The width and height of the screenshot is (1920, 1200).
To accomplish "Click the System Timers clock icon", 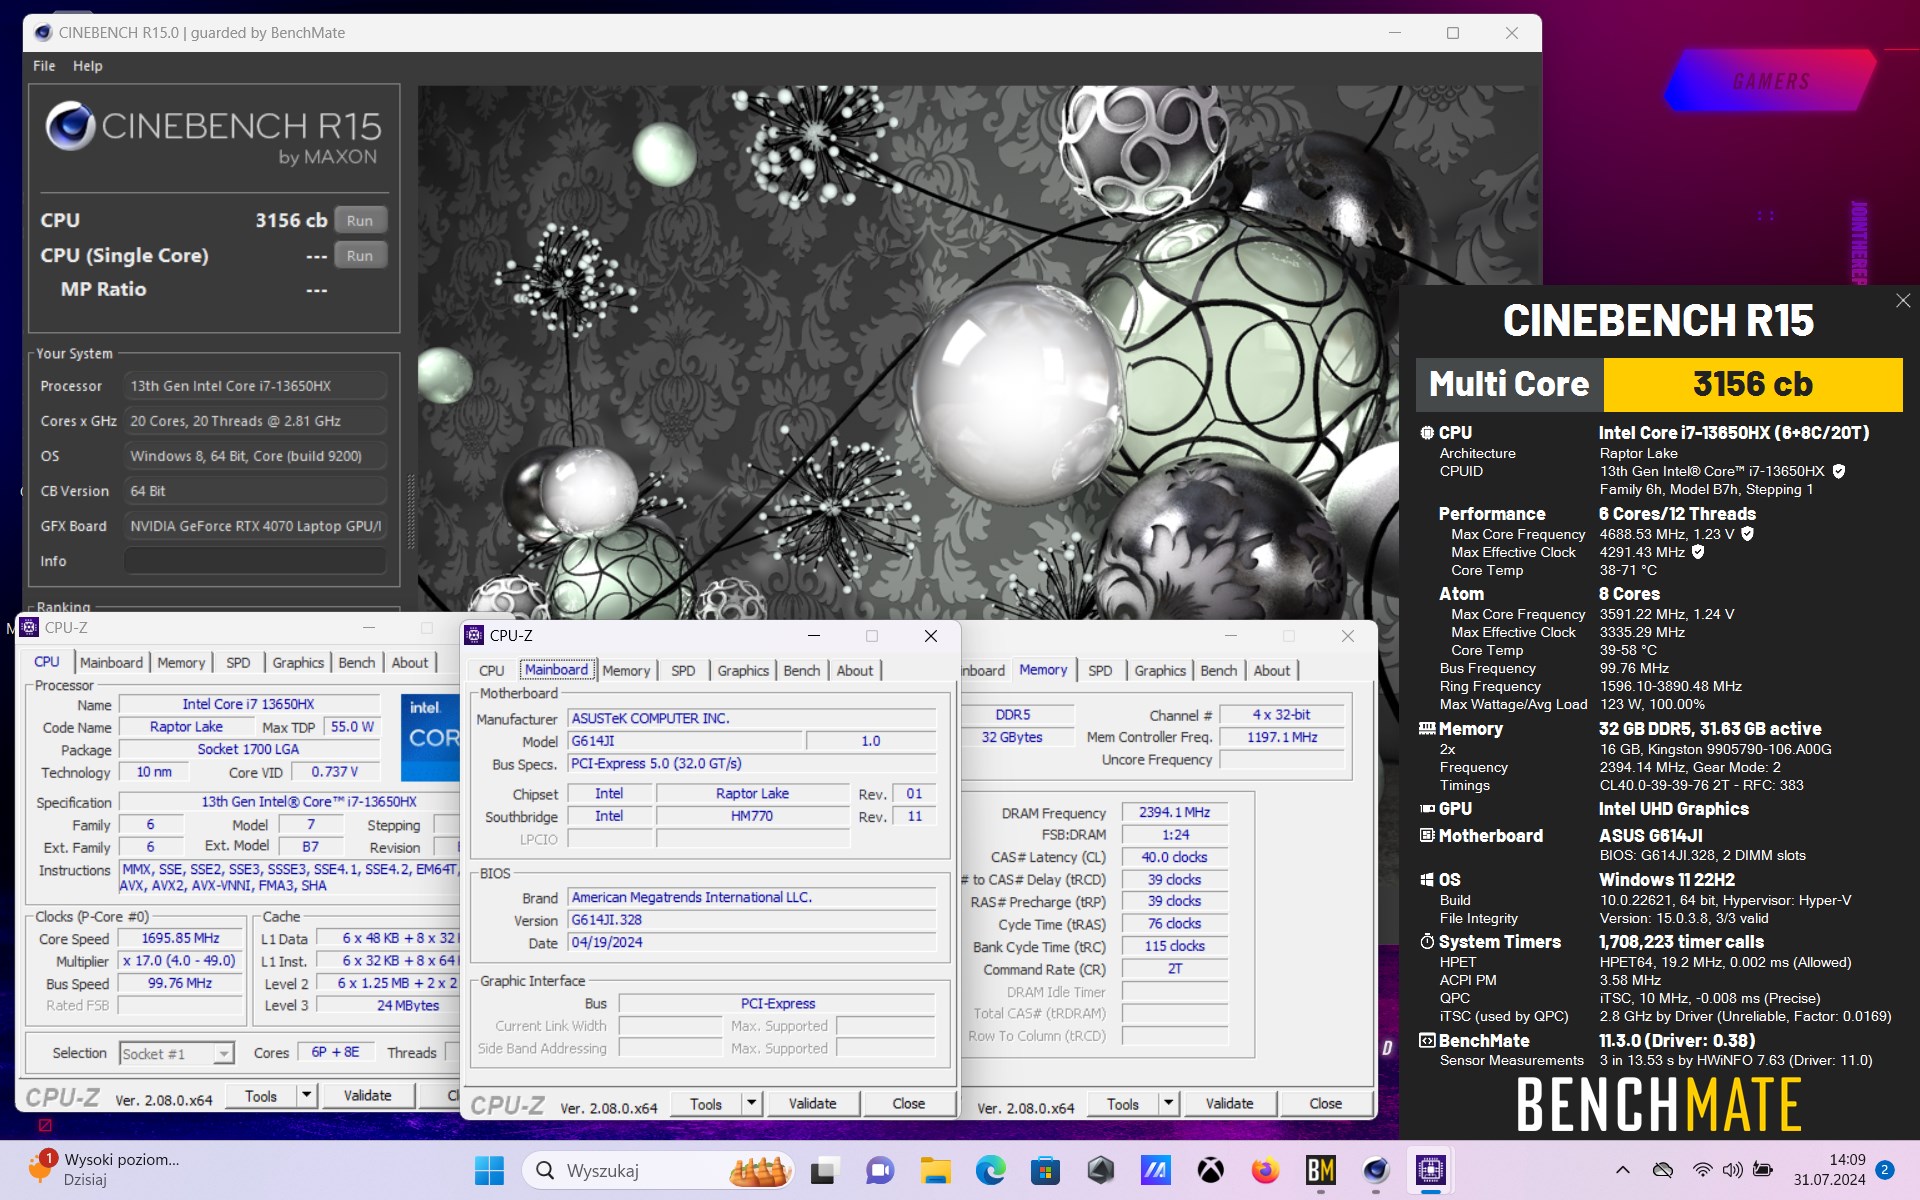I will tap(1427, 942).
